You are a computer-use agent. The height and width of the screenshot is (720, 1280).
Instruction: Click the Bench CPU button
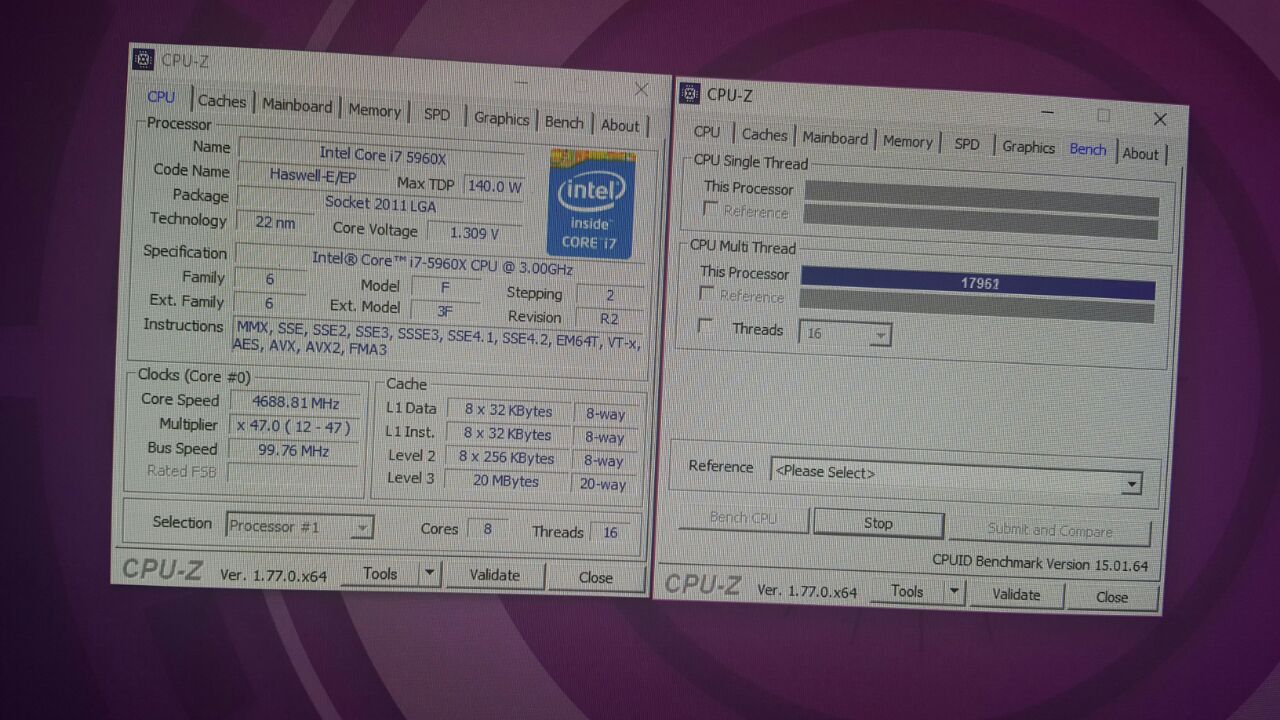(x=743, y=518)
